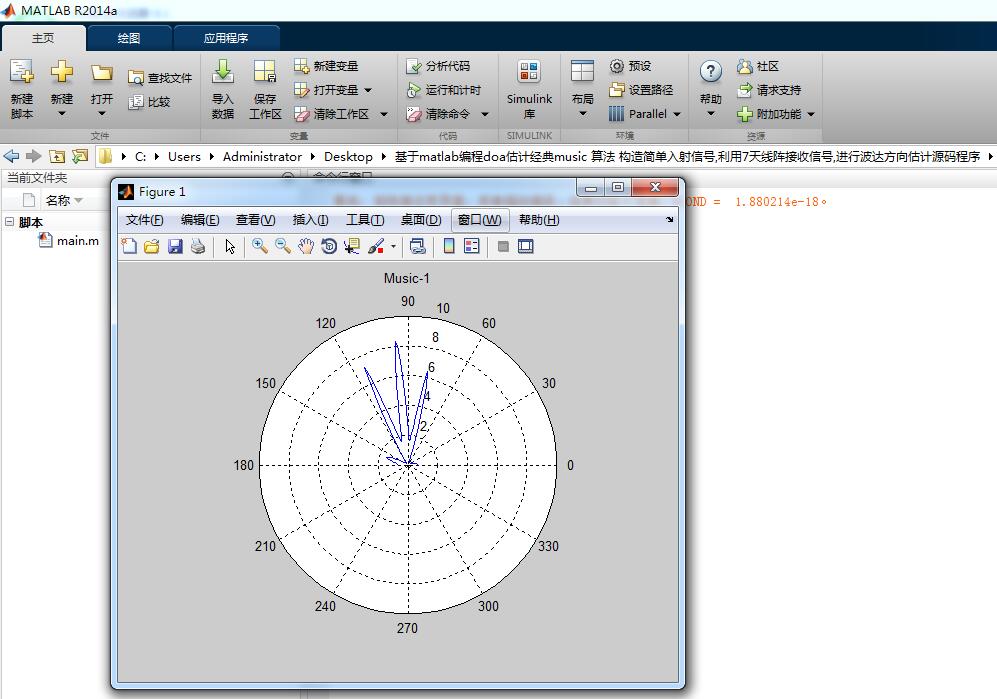Expand Add-Ons dropdown
This screenshot has height=699, width=997.
point(811,114)
